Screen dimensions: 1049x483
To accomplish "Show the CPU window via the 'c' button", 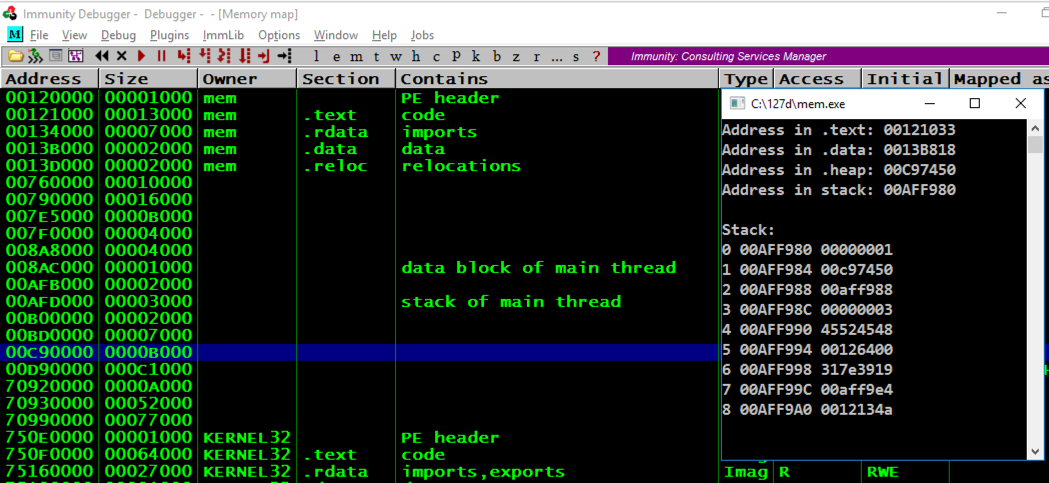I will click(436, 56).
